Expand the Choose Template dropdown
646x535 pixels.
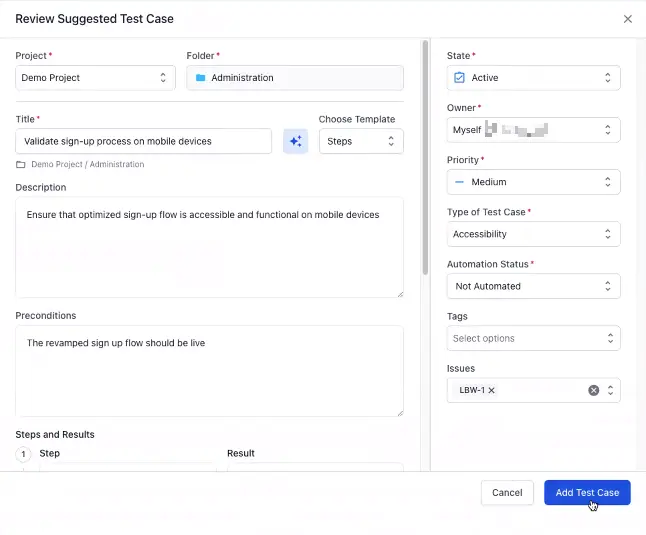point(361,141)
